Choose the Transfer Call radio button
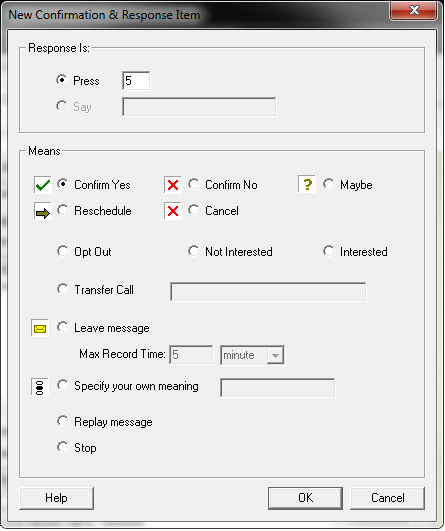The height and width of the screenshot is (531, 445). pyautogui.click(x=63, y=290)
